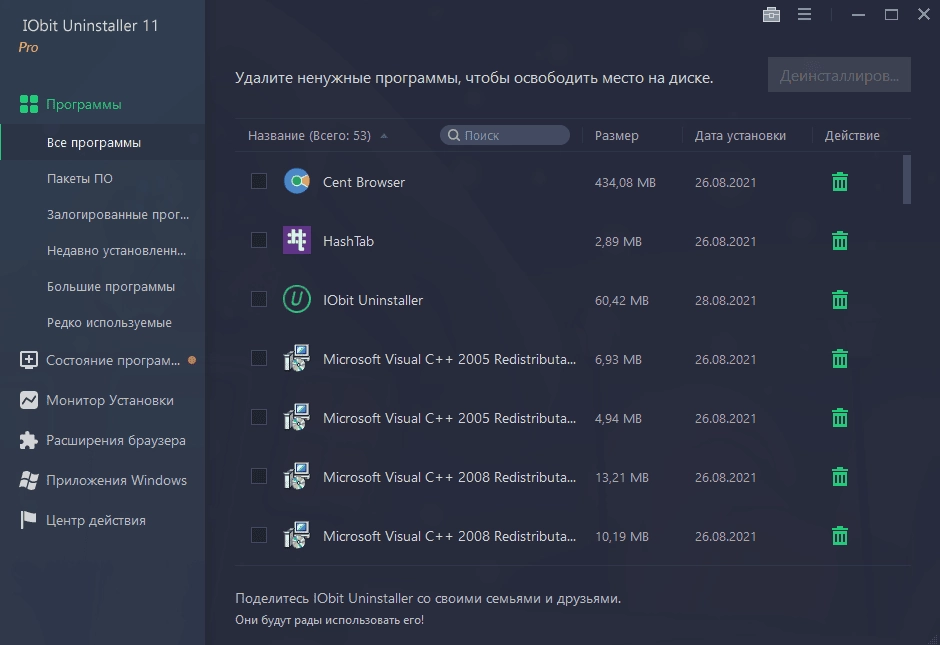Screen dimensions: 940x645
Task: Click installer icon of 6,93 MB Visual C++ 2005
Action: [x=297, y=358]
